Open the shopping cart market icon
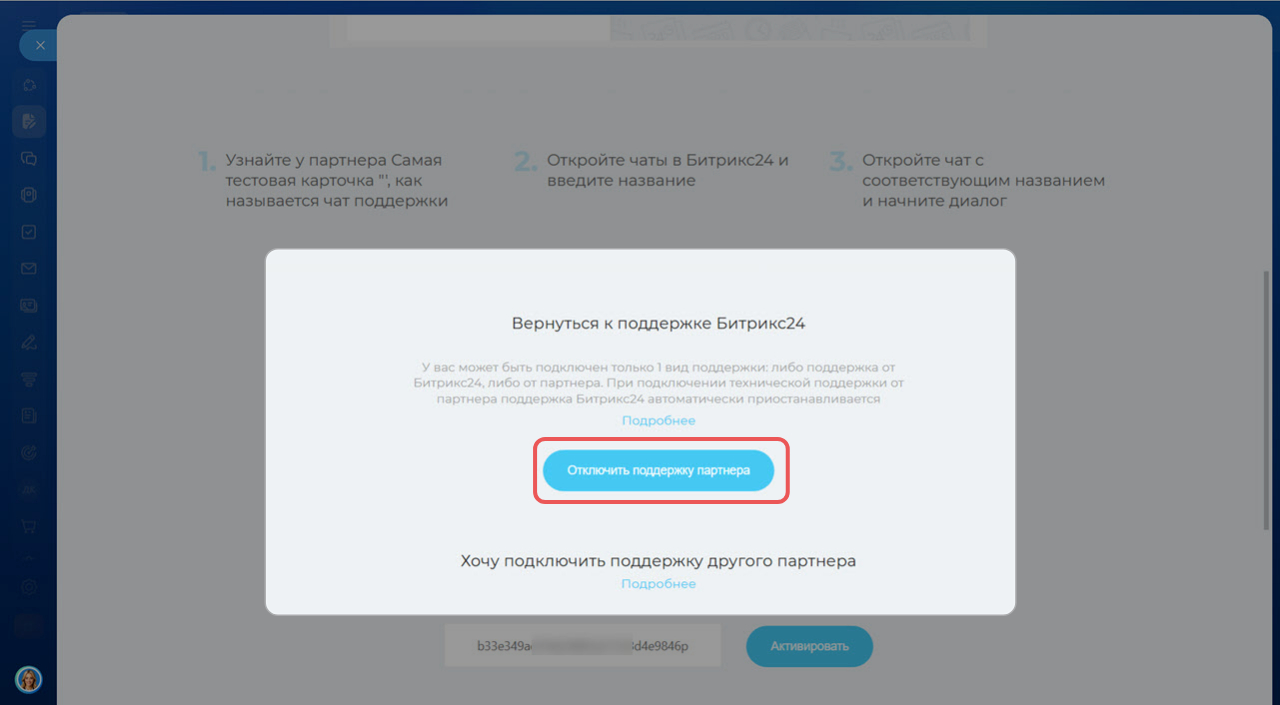The width and height of the screenshot is (1280, 705). click(x=29, y=525)
